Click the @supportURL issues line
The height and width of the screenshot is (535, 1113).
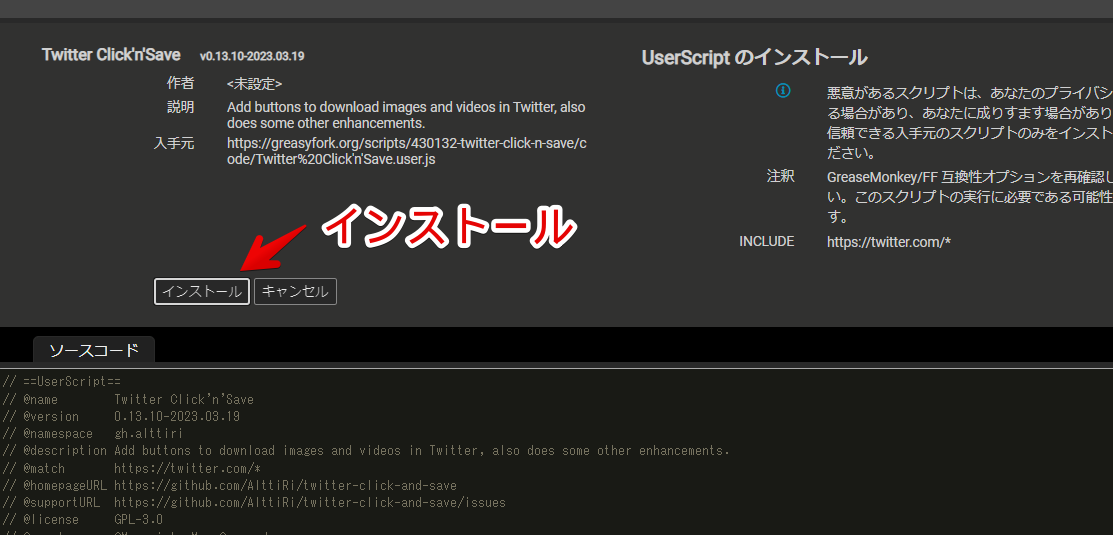pos(254,502)
